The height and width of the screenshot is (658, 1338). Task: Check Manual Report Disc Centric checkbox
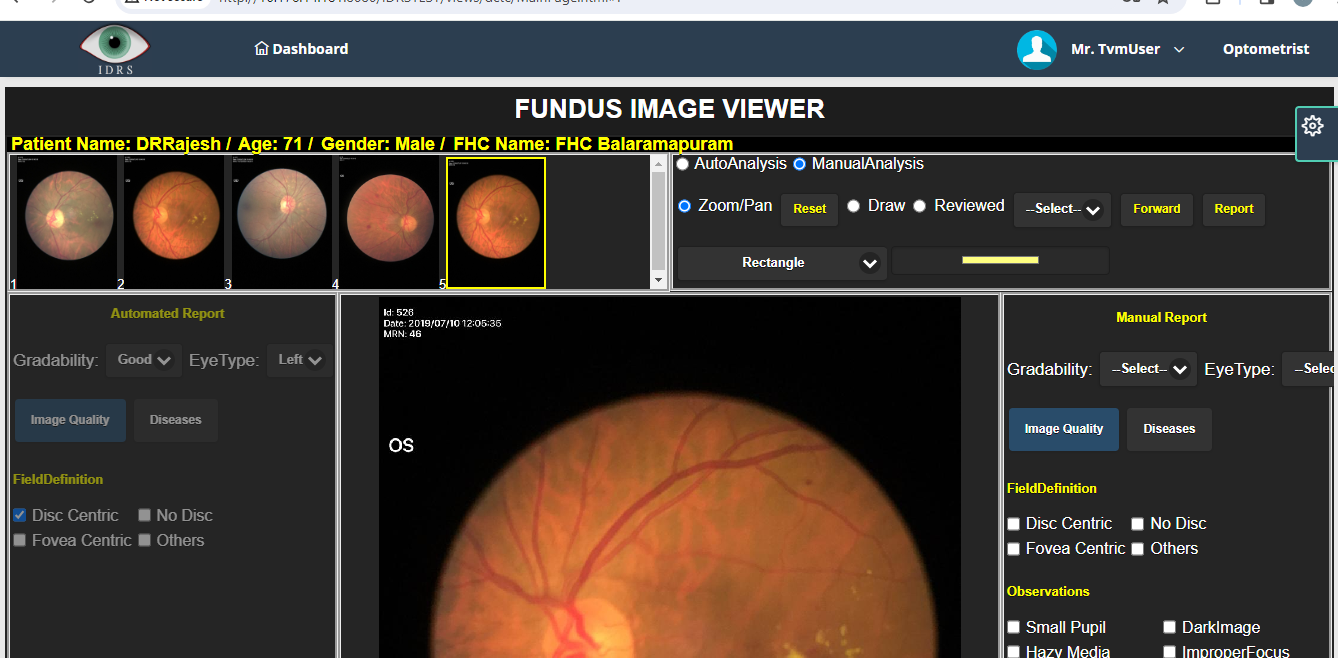point(1014,524)
